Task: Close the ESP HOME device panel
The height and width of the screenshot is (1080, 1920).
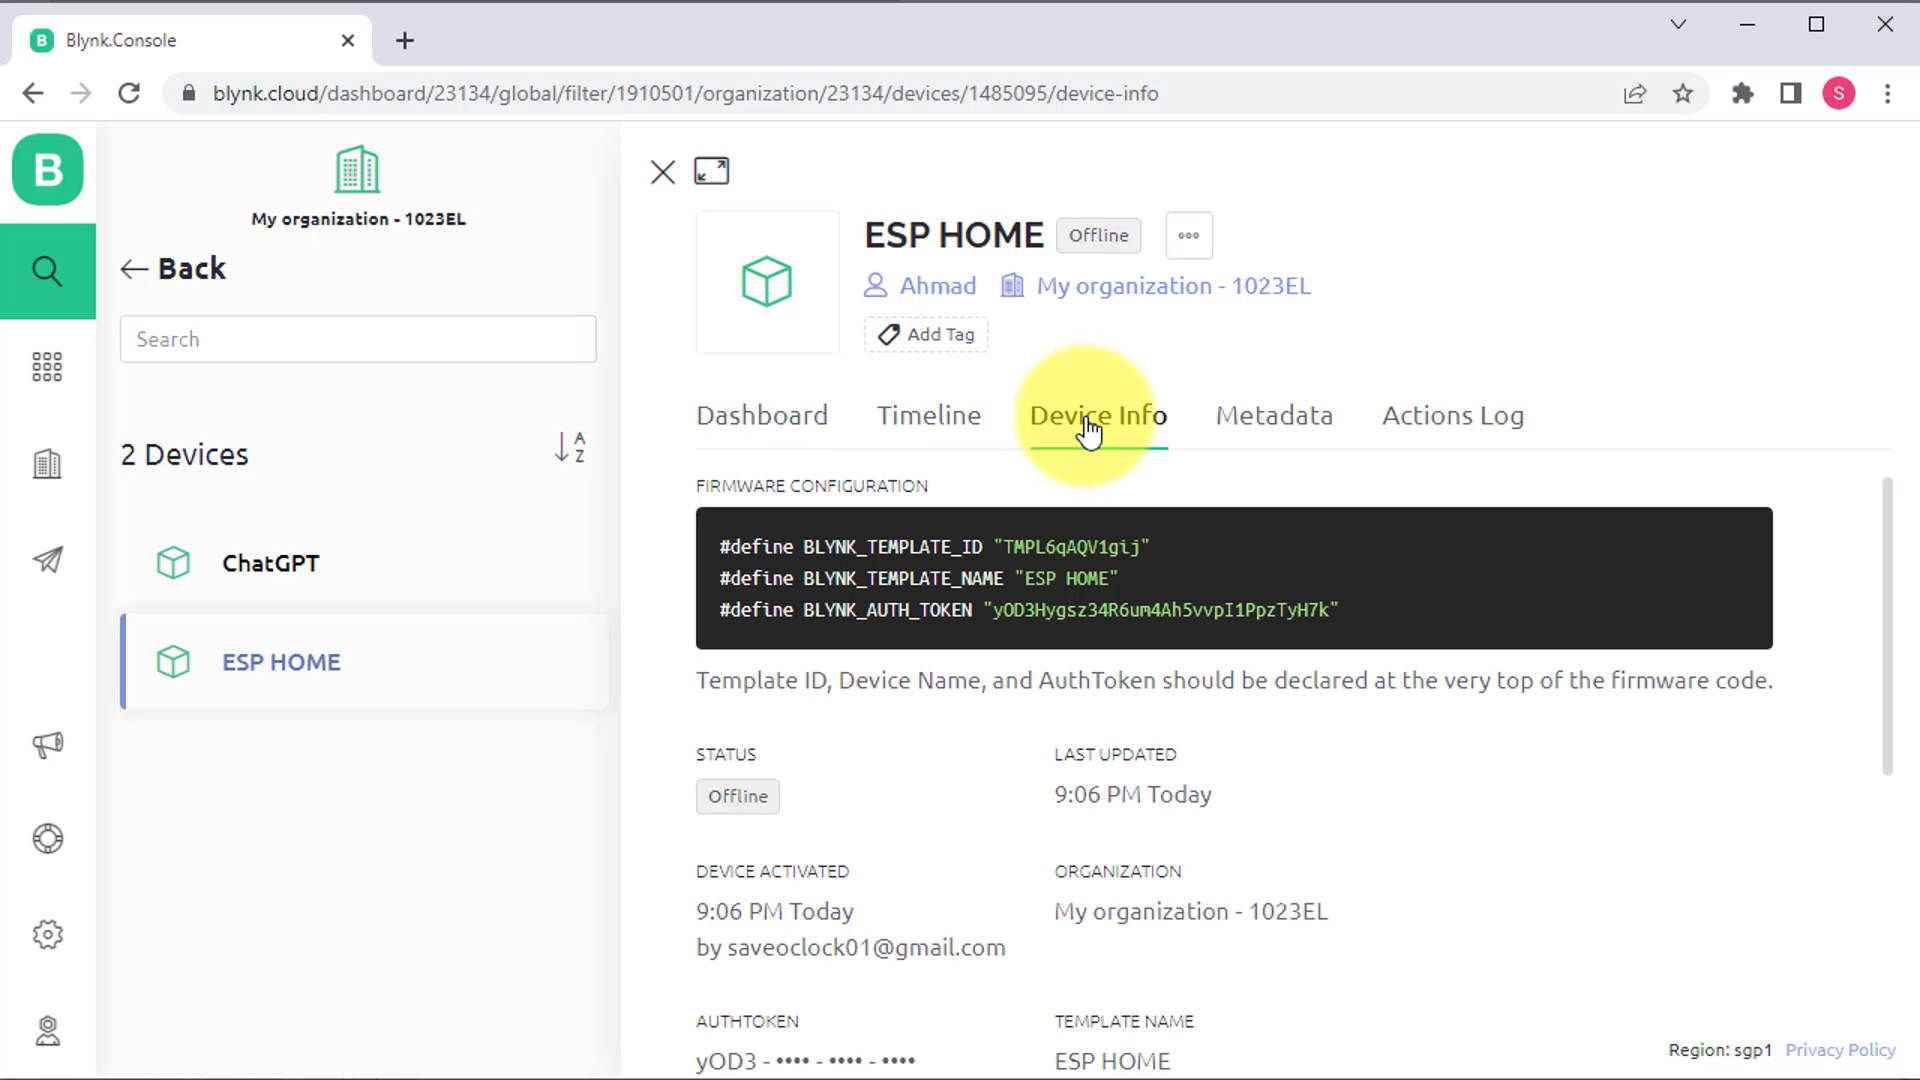Action: pyautogui.click(x=662, y=172)
